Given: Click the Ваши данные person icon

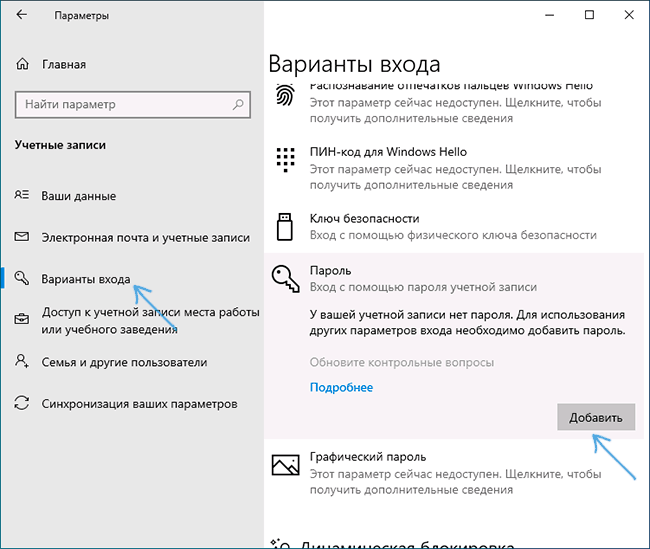Looking at the screenshot, I should point(23,197).
